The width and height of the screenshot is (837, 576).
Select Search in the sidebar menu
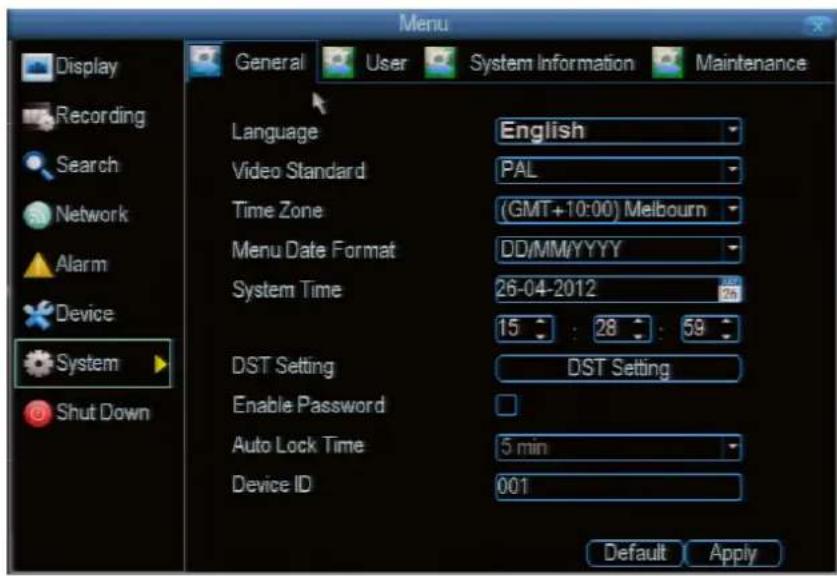71,165
